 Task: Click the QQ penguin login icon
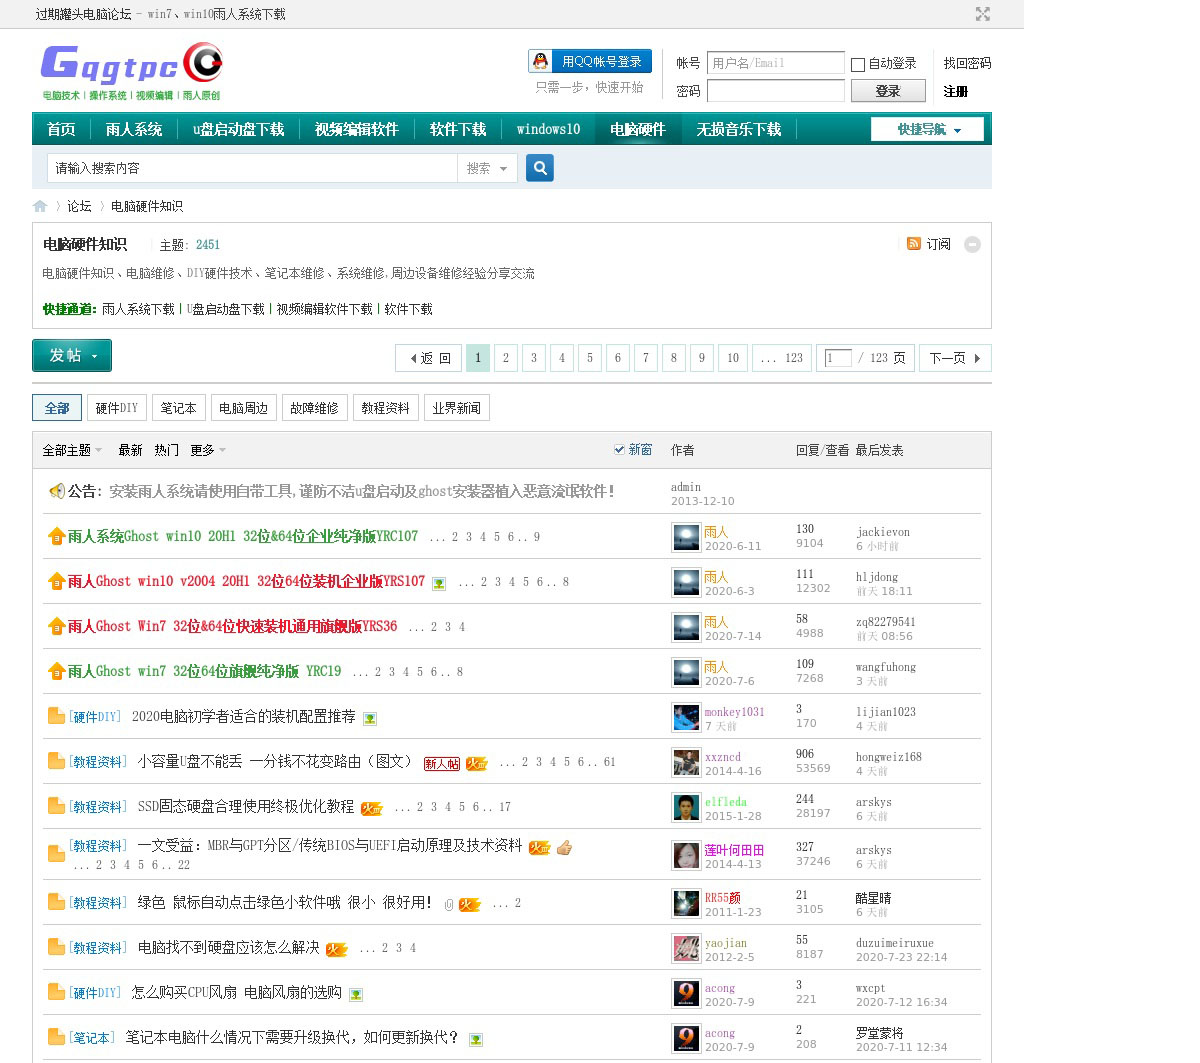tap(541, 62)
